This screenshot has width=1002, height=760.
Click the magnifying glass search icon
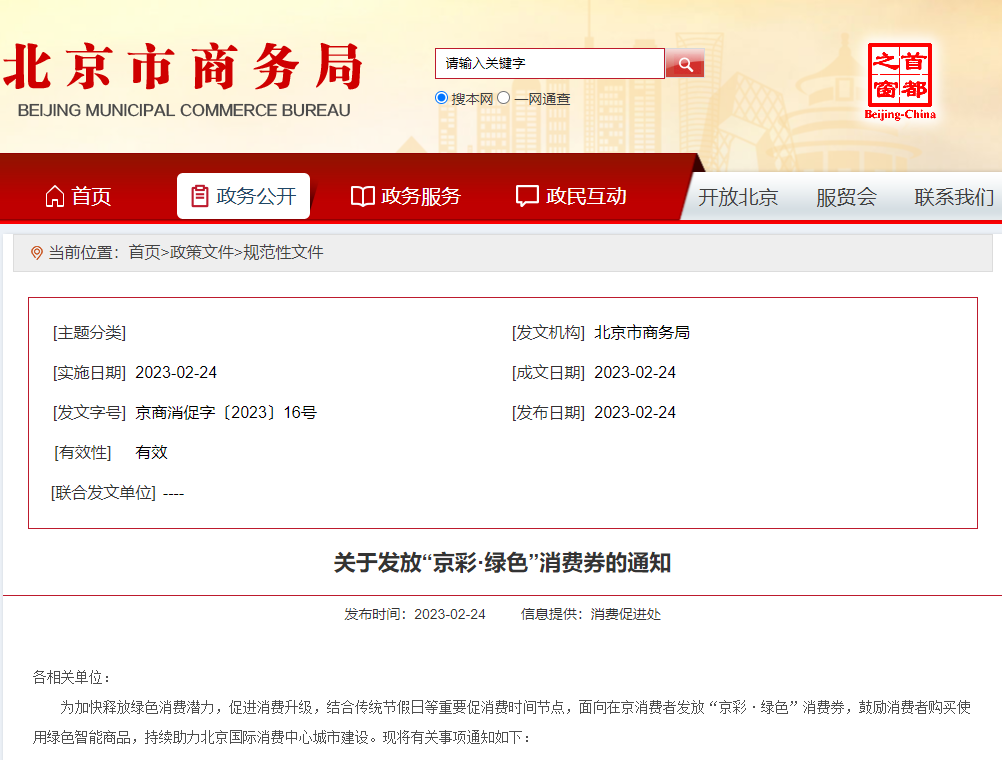(685, 63)
